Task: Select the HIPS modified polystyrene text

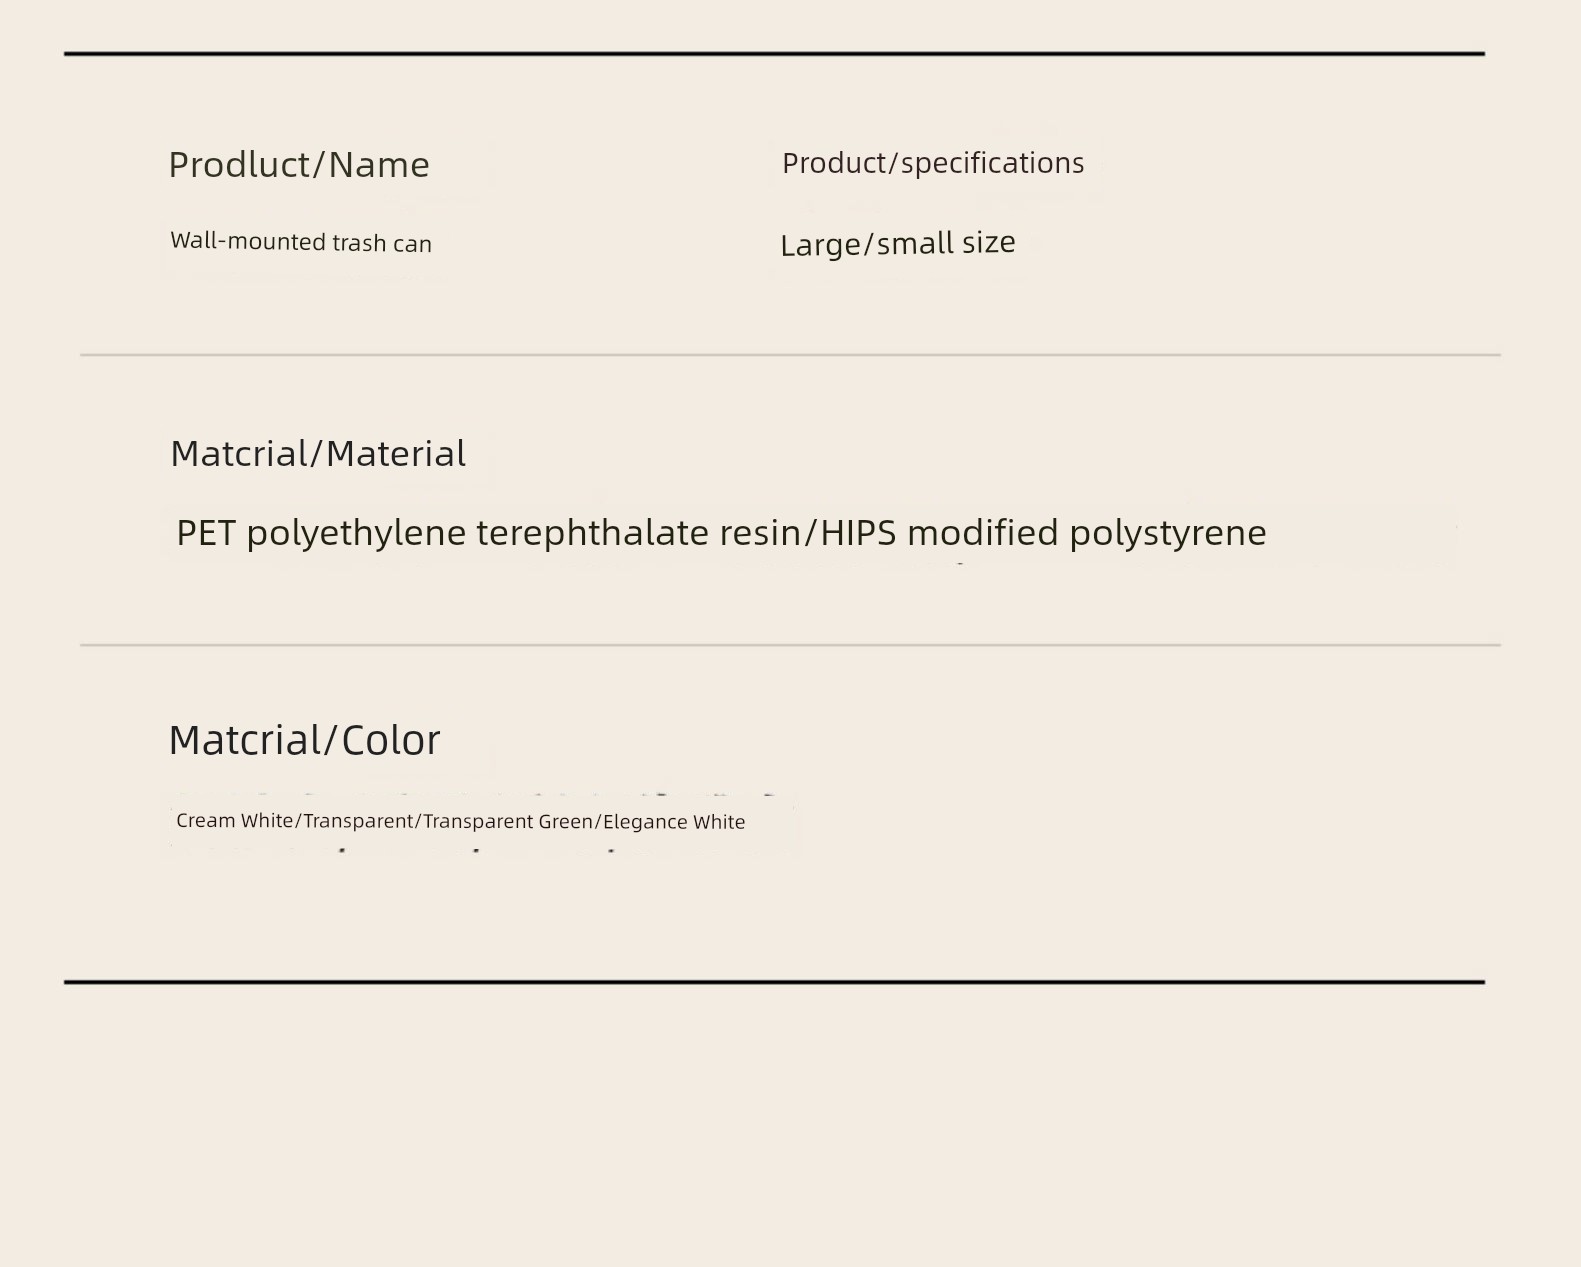Action: click(x=1043, y=533)
